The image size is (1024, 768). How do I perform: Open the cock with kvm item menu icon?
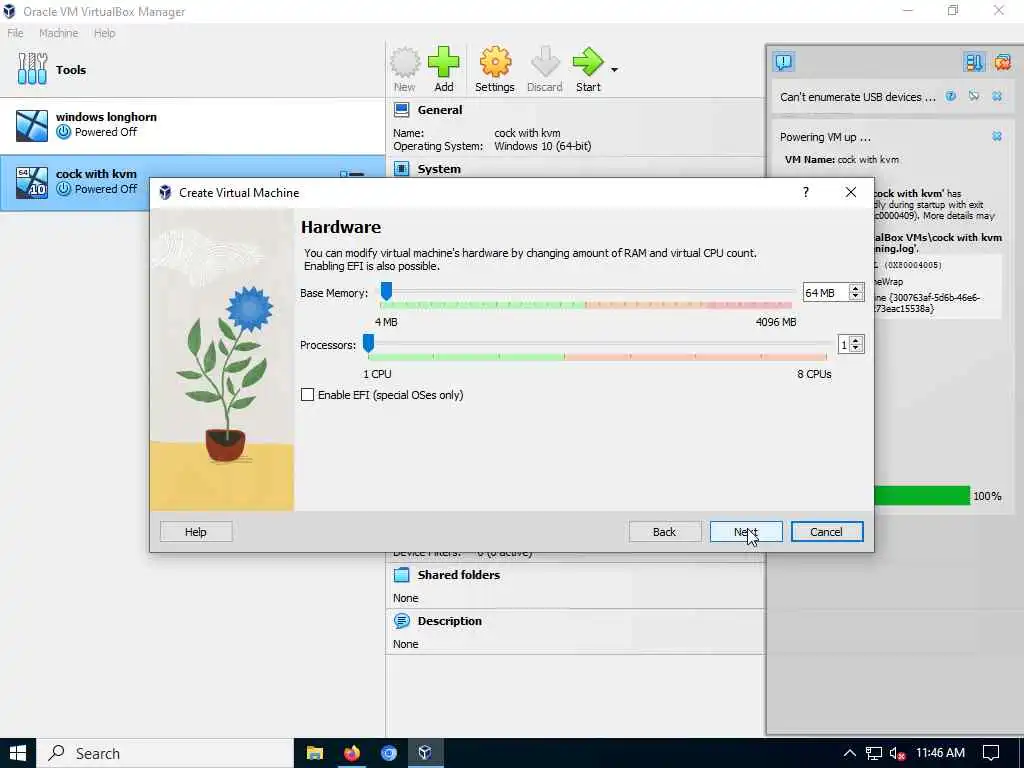pyautogui.click(x=352, y=174)
